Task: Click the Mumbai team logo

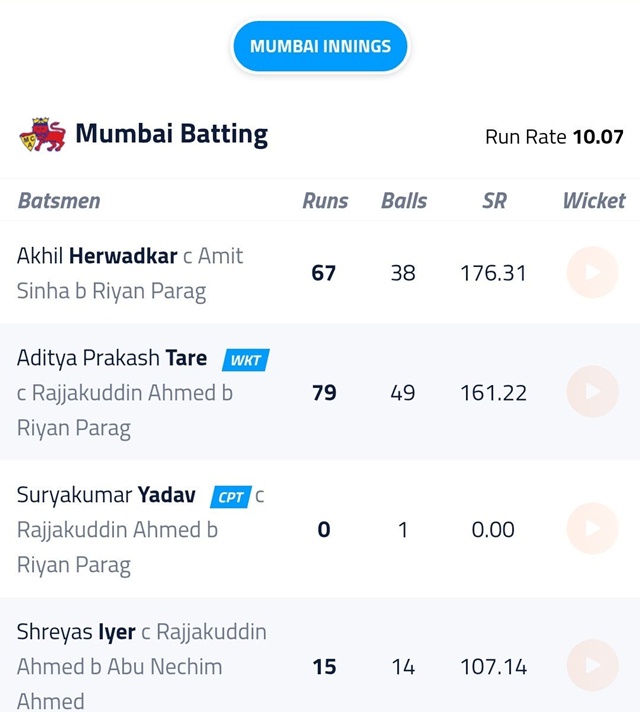Action: point(43,134)
